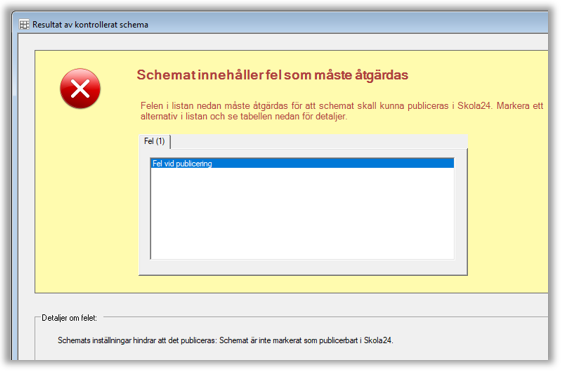Switch to the Fel (1) tab

click(154, 141)
